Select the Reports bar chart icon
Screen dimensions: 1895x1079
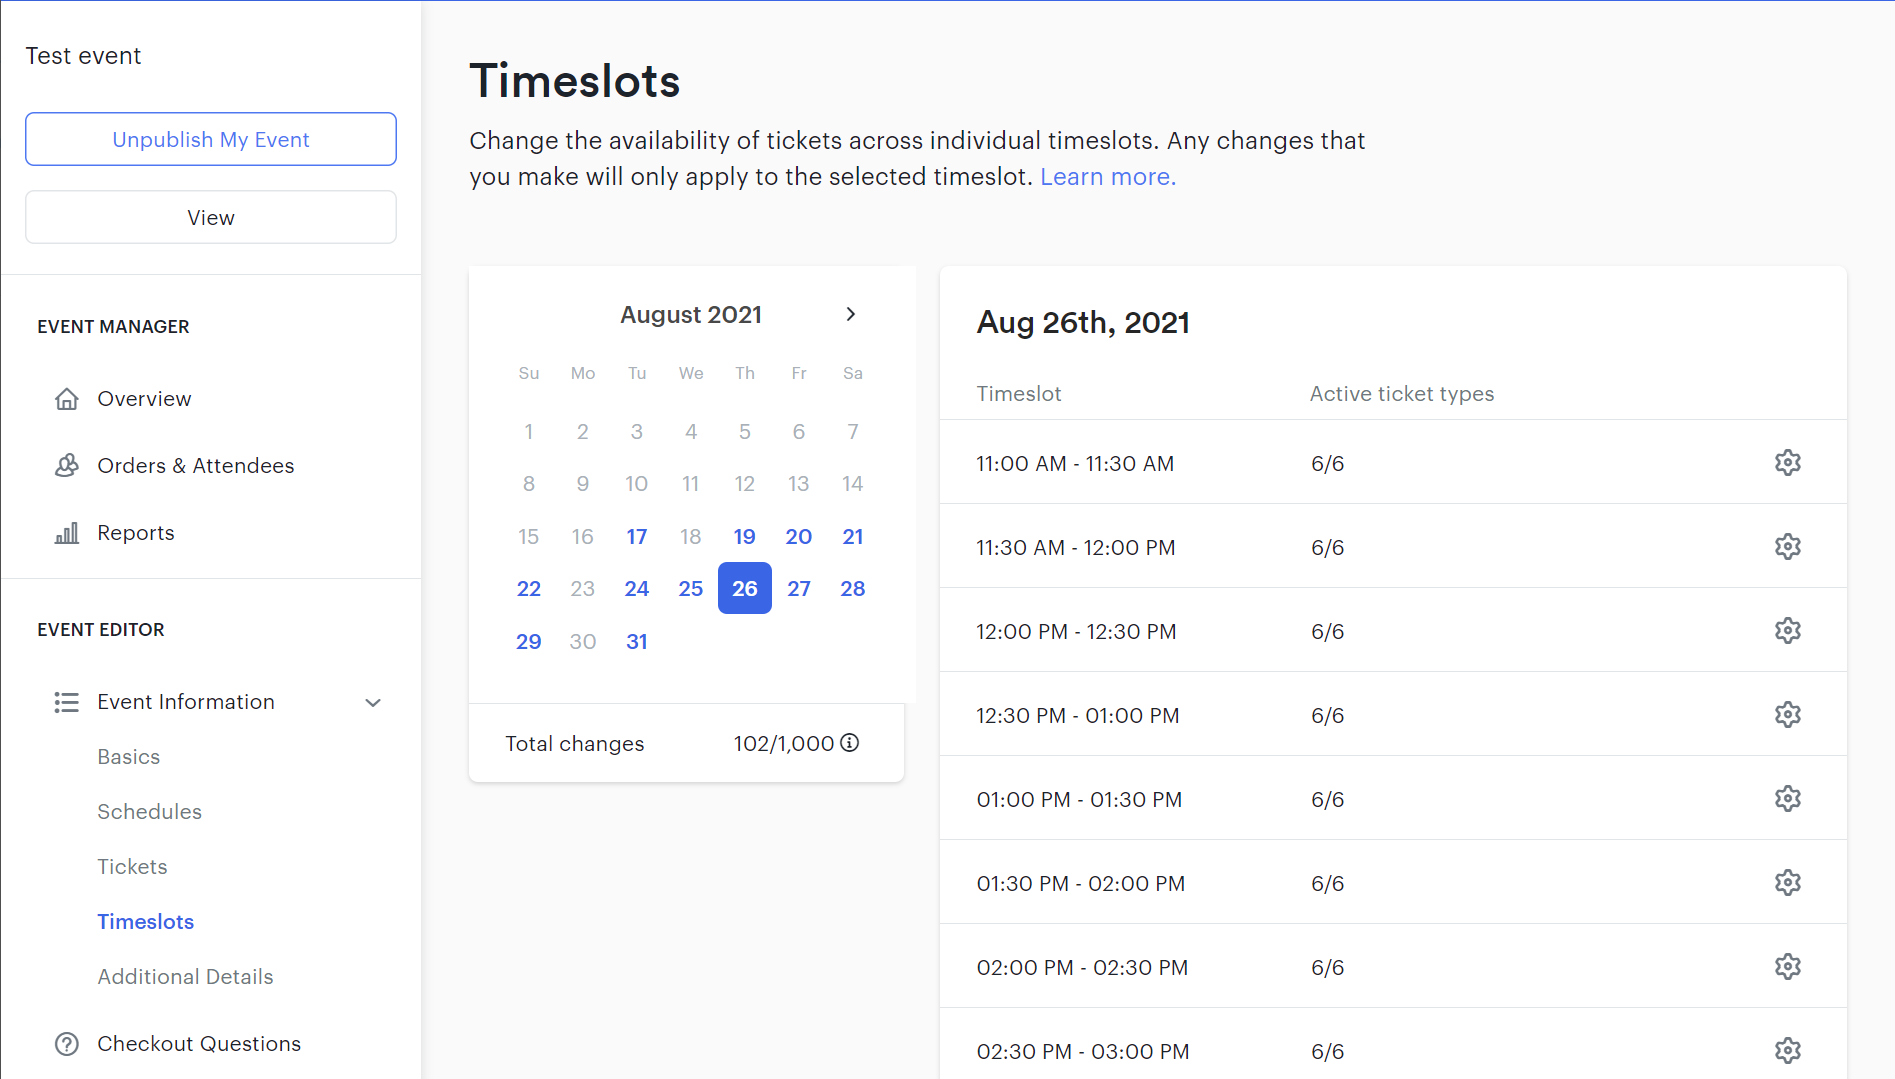pos(66,532)
